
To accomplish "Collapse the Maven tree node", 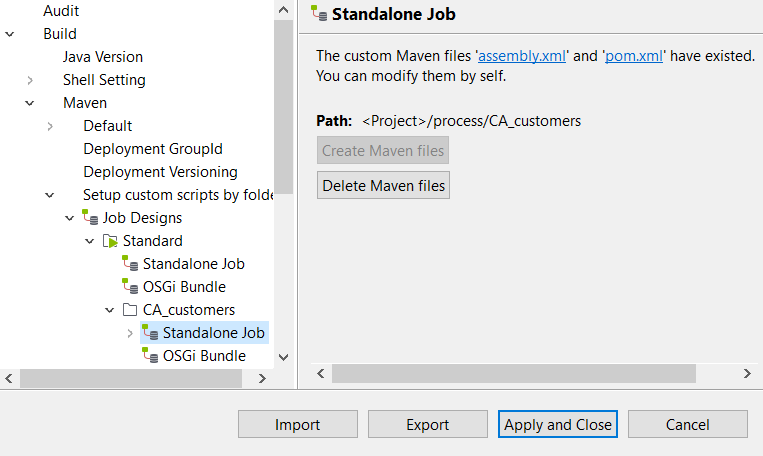I will tap(30, 103).
